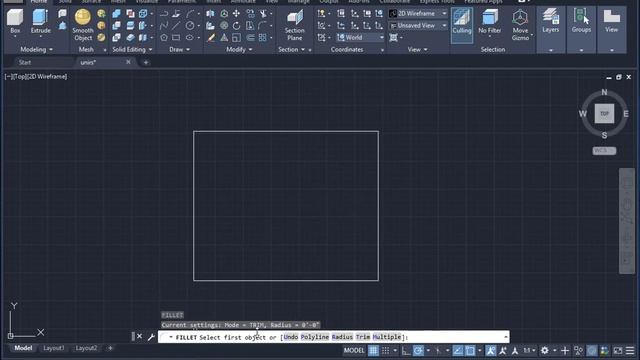640x360 pixels.
Task: Select the Rectangle draw tool
Action: tap(176, 38)
